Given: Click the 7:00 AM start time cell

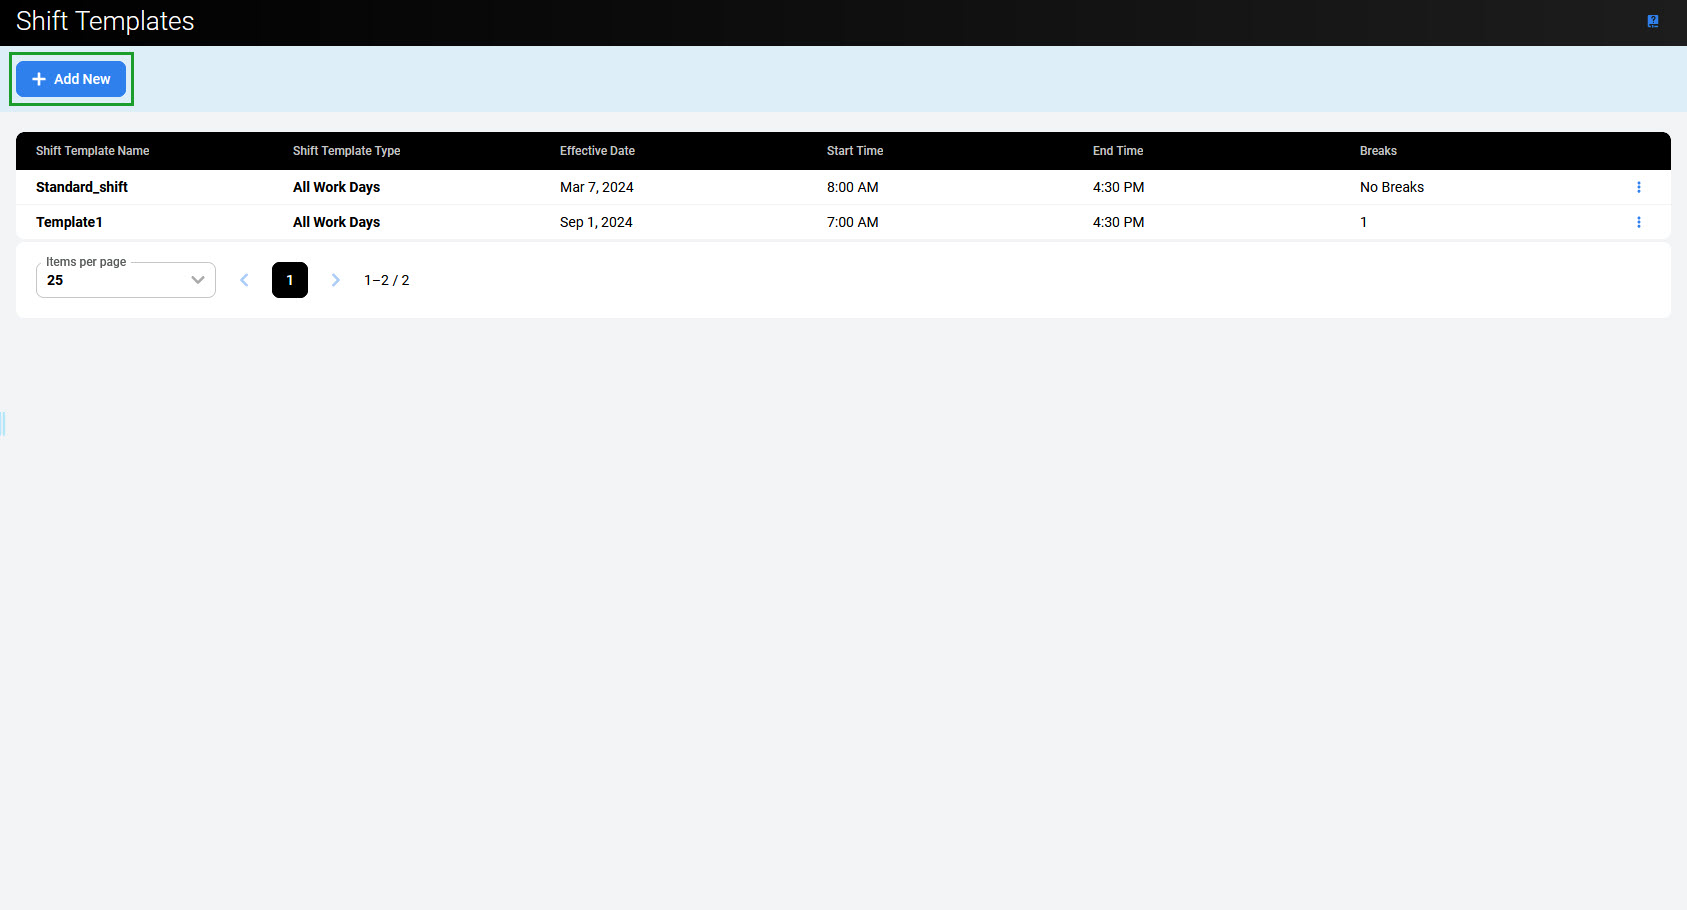Looking at the screenshot, I should tap(852, 222).
